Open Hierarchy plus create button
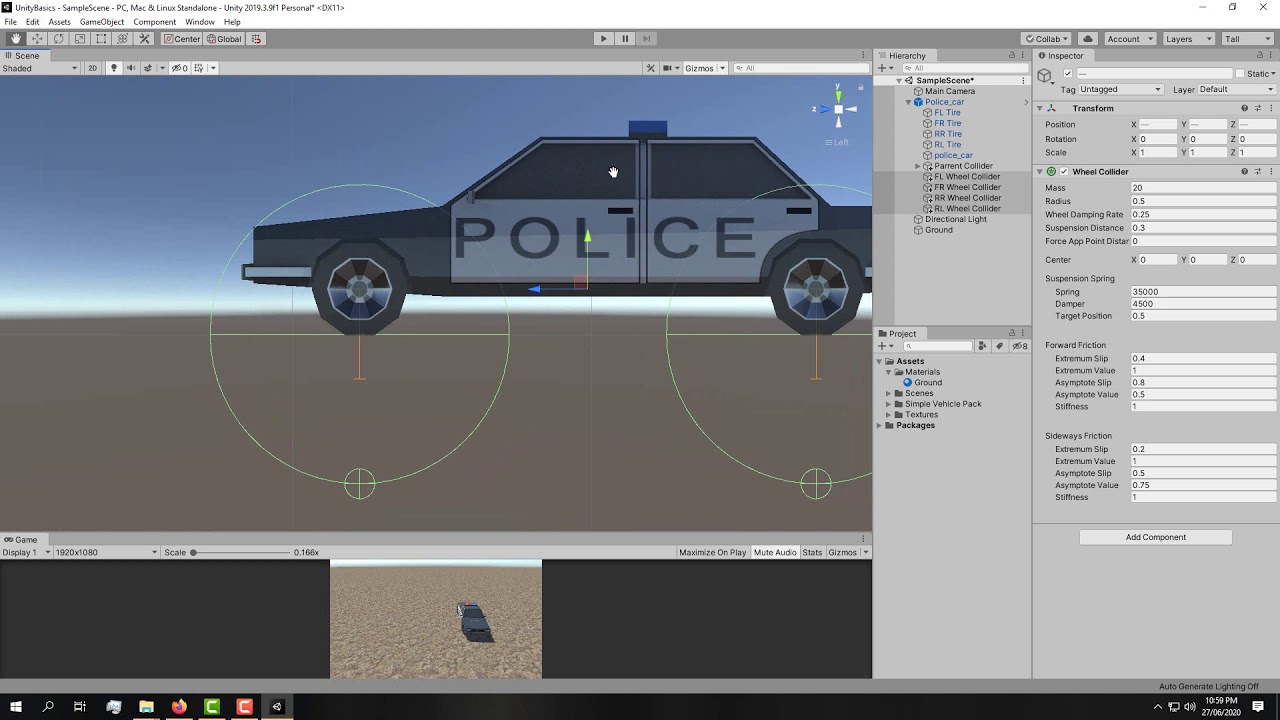1280x720 pixels. pos(884,68)
